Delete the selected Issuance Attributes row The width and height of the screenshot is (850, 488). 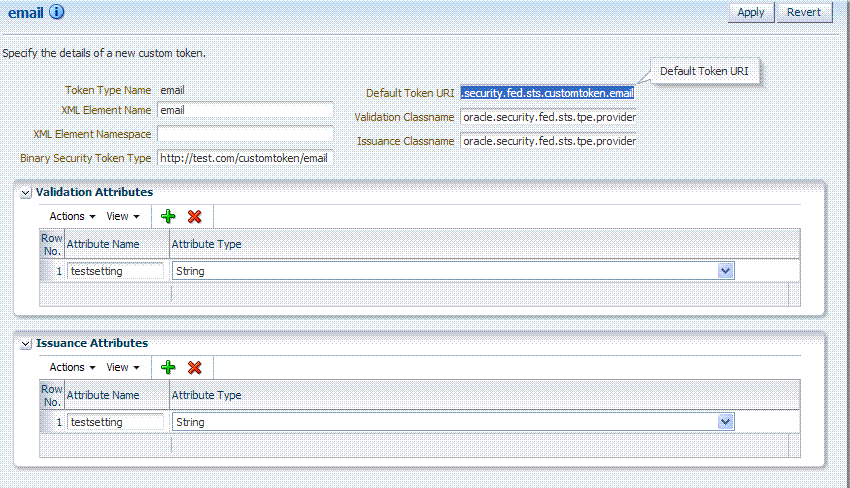pyautogui.click(x=195, y=368)
